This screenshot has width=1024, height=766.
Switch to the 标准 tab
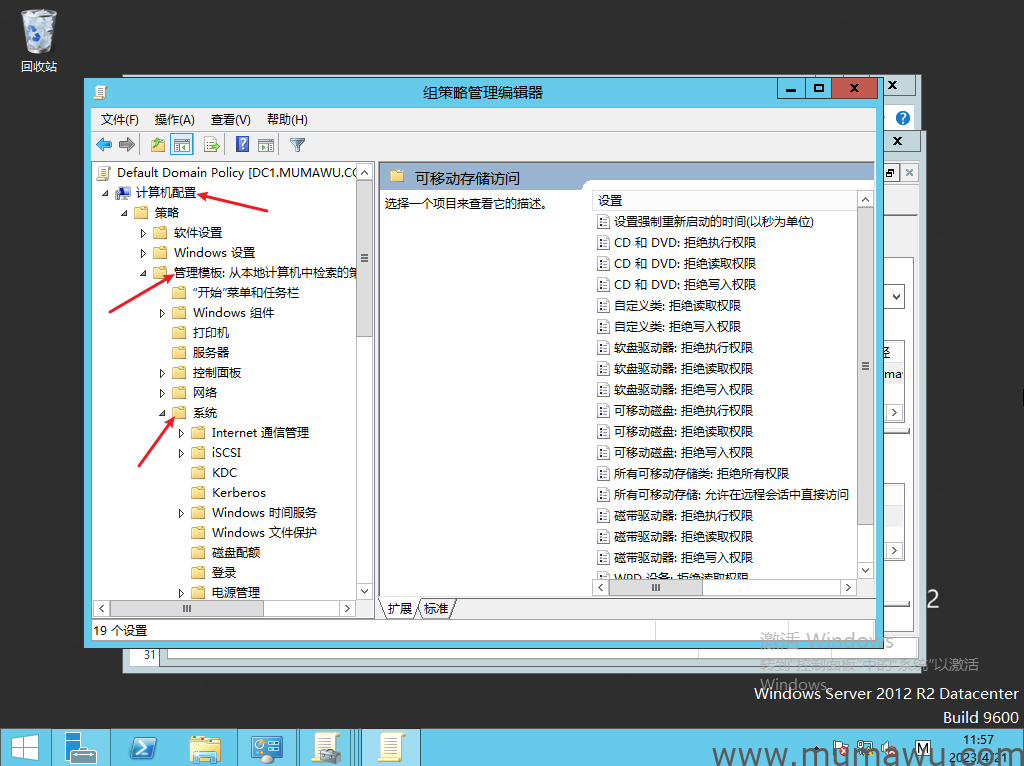(x=436, y=608)
